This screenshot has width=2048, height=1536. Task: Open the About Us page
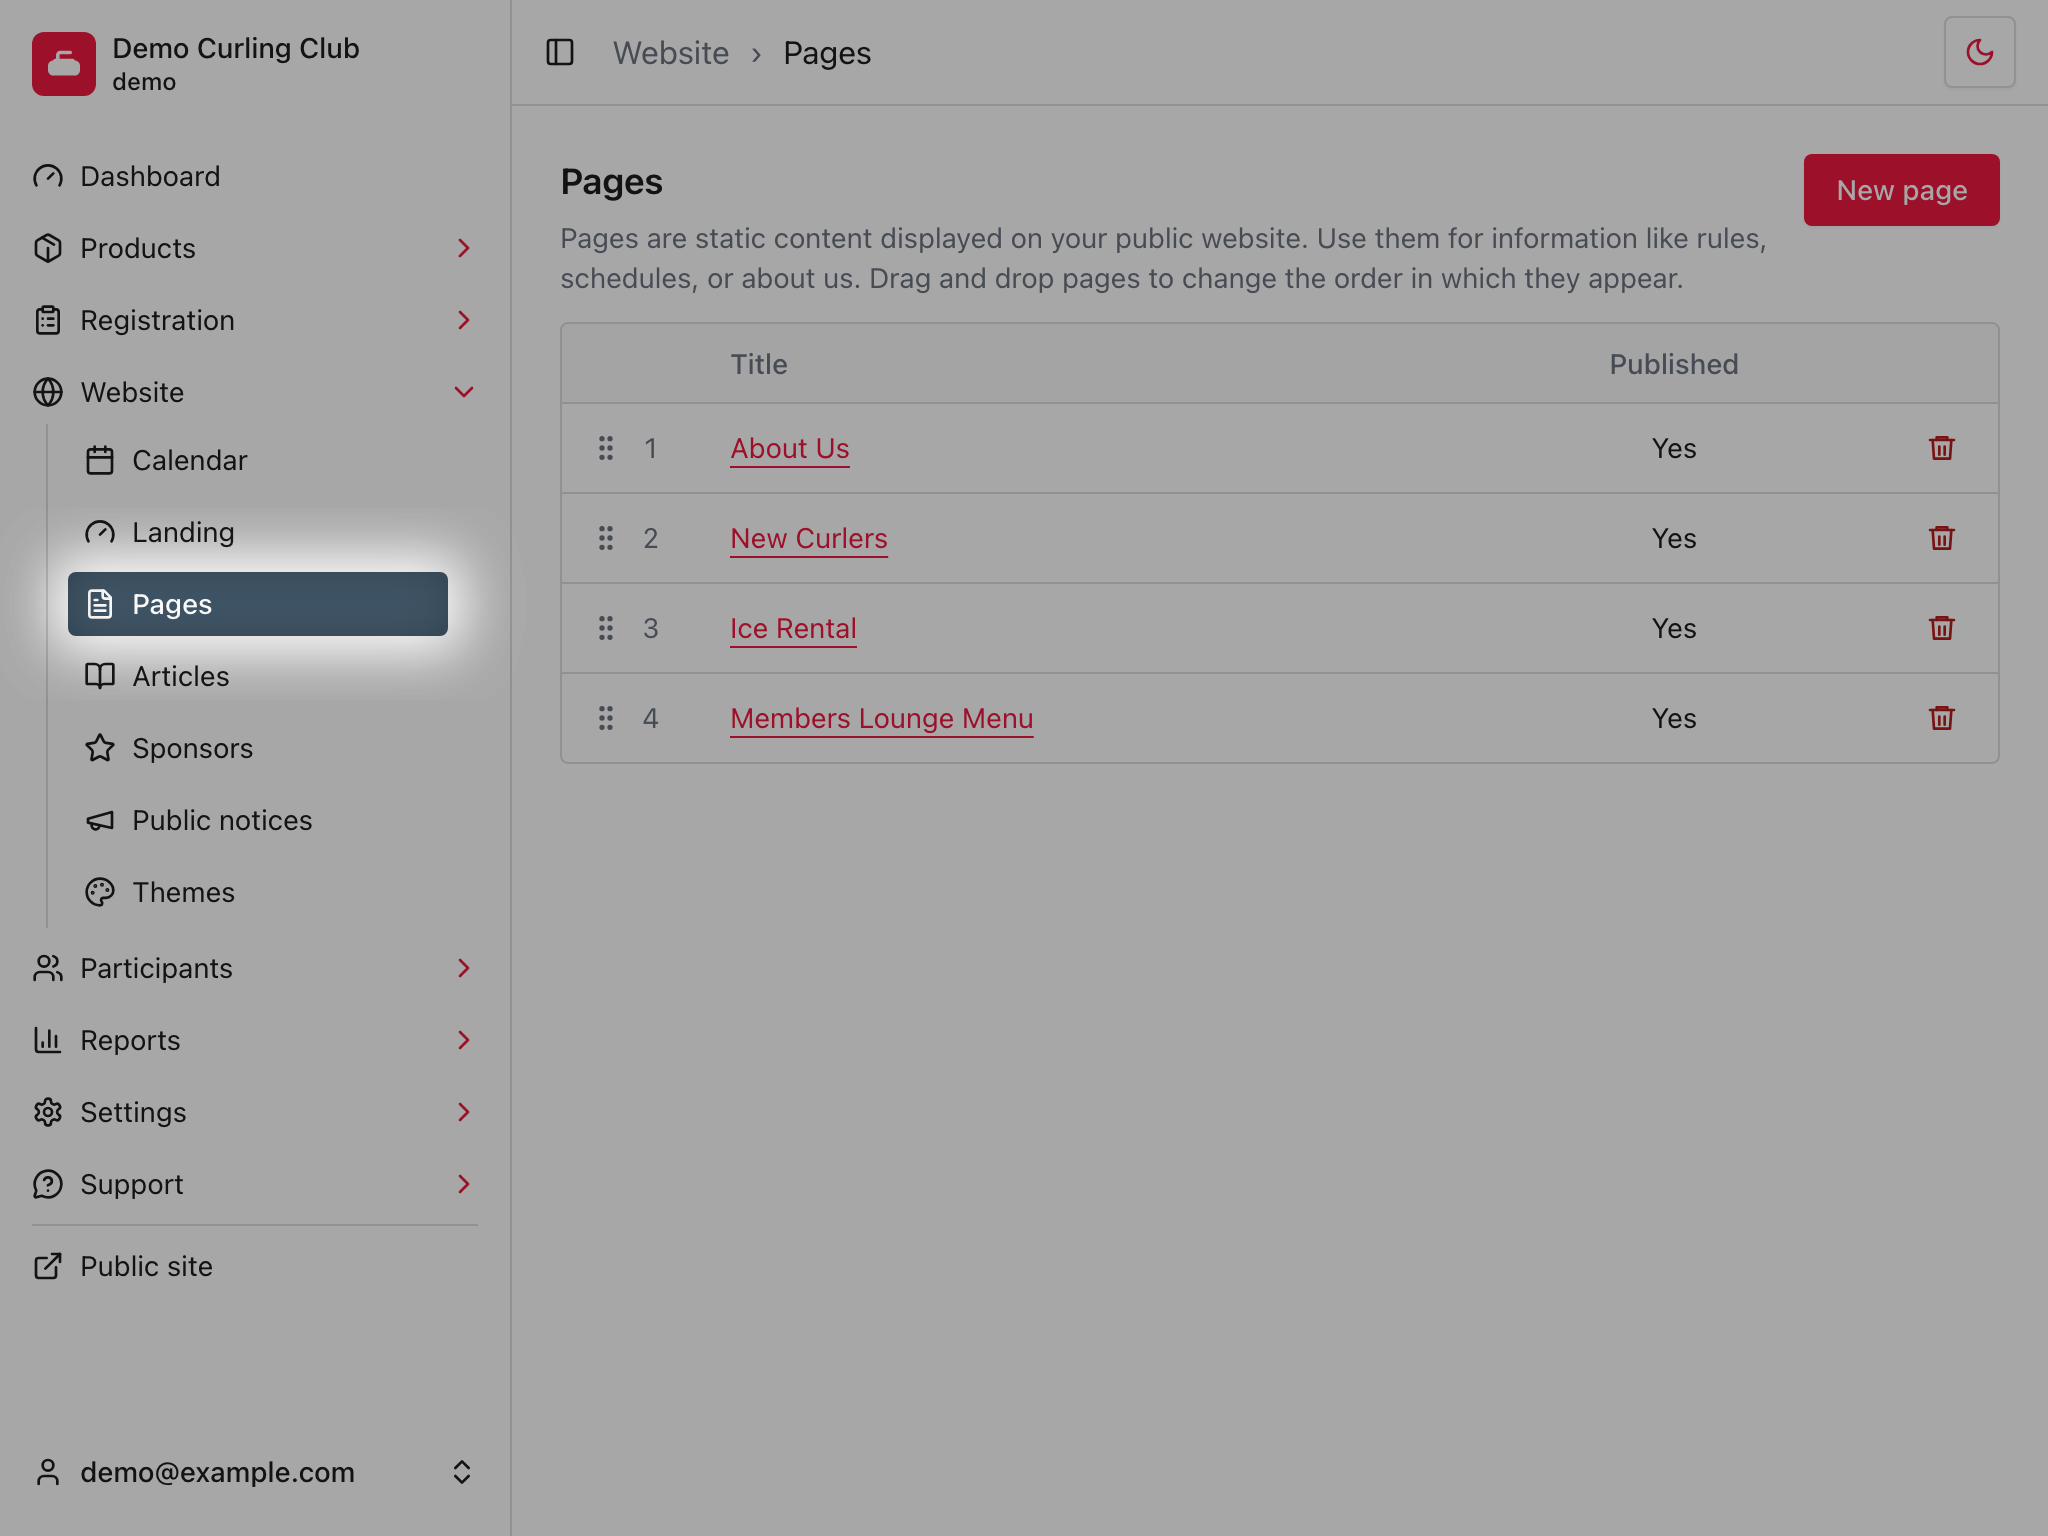(x=789, y=448)
